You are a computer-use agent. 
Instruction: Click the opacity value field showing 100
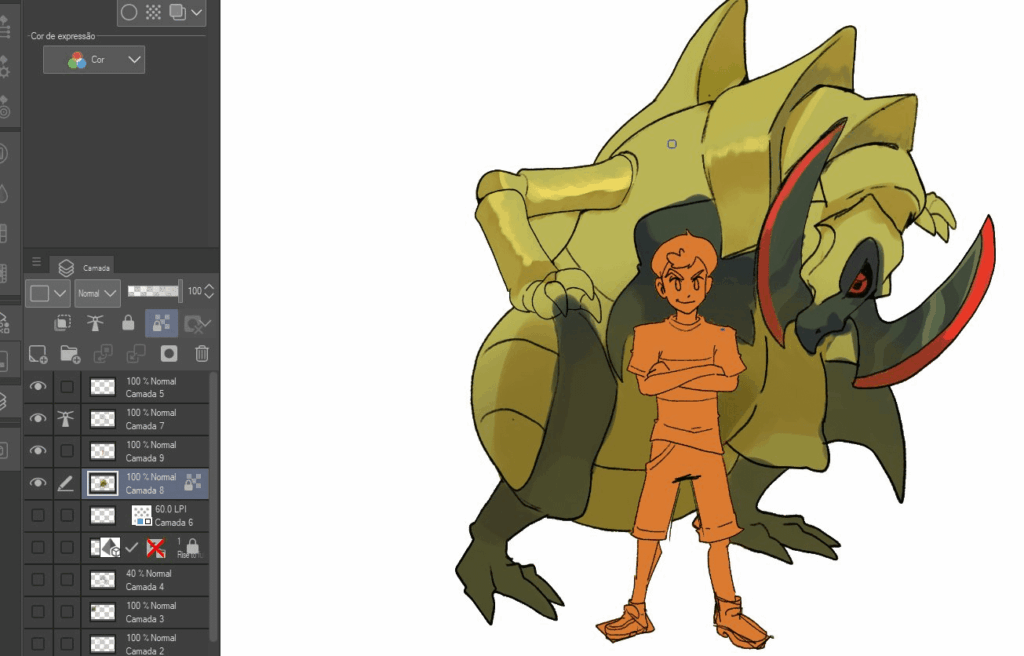(x=195, y=291)
